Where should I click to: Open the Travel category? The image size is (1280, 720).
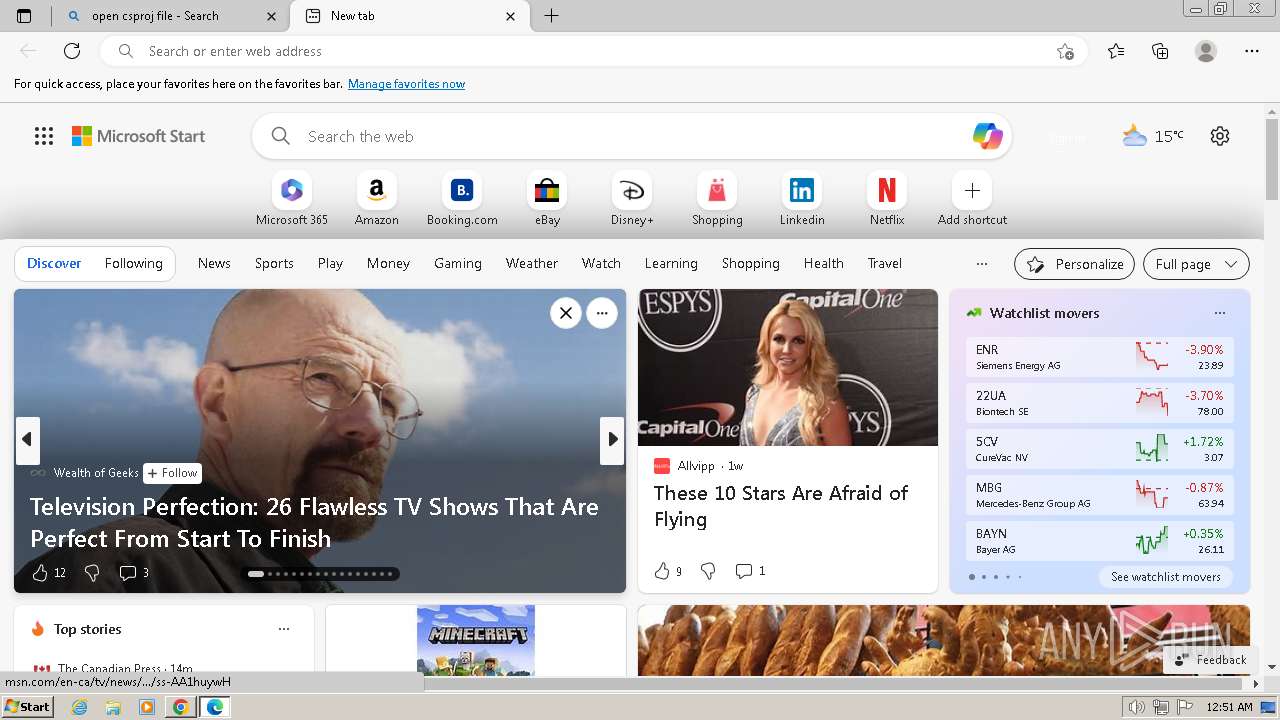885,263
